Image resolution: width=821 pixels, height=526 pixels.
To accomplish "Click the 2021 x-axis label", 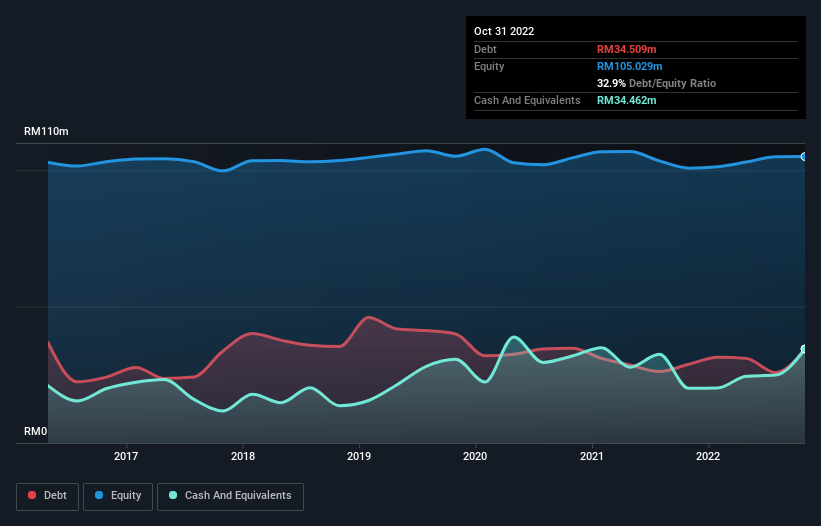I will [x=592, y=456].
